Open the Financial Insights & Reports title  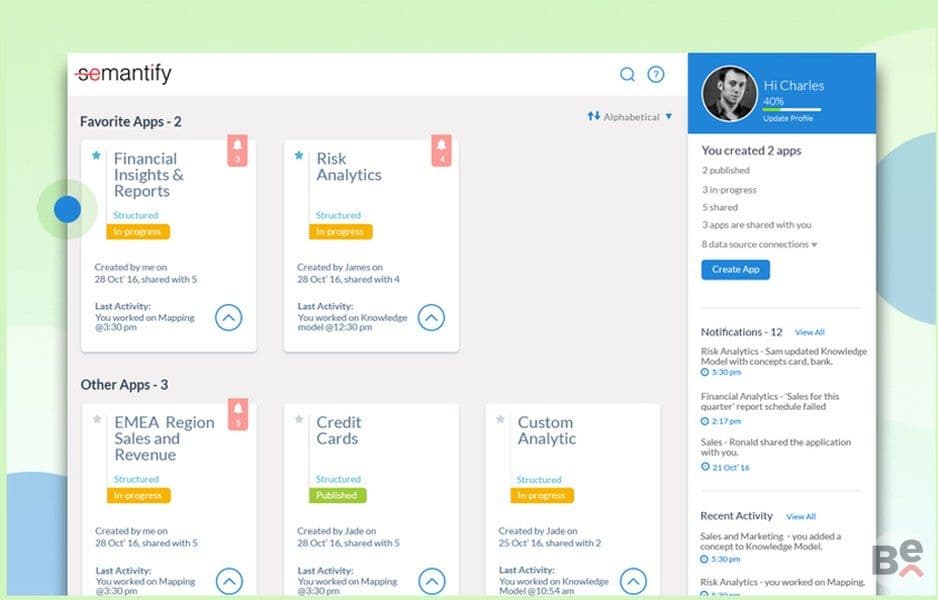(149, 175)
